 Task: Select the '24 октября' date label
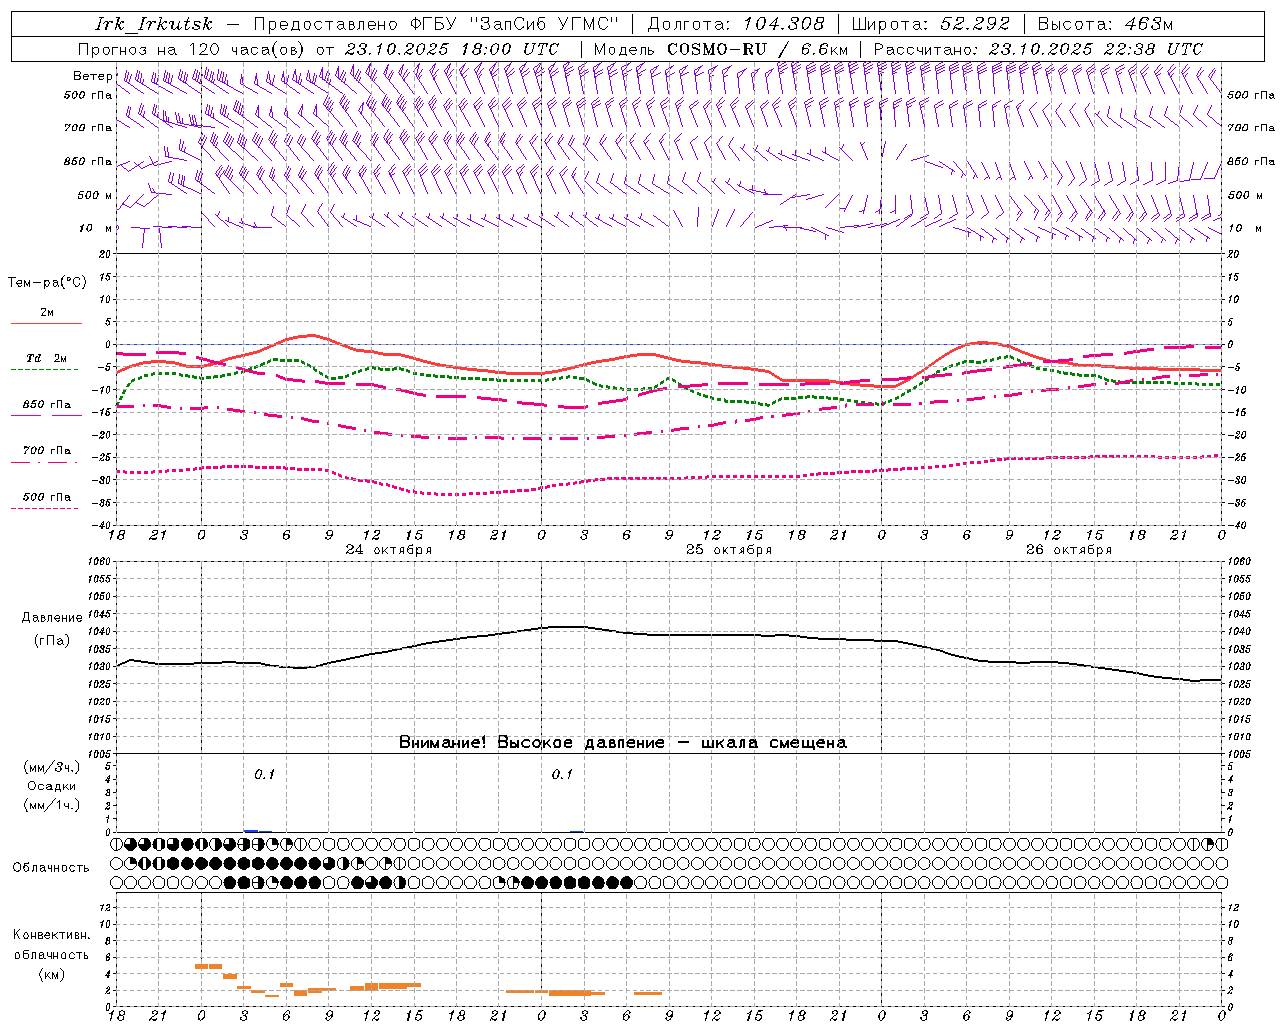(x=389, y=550)
